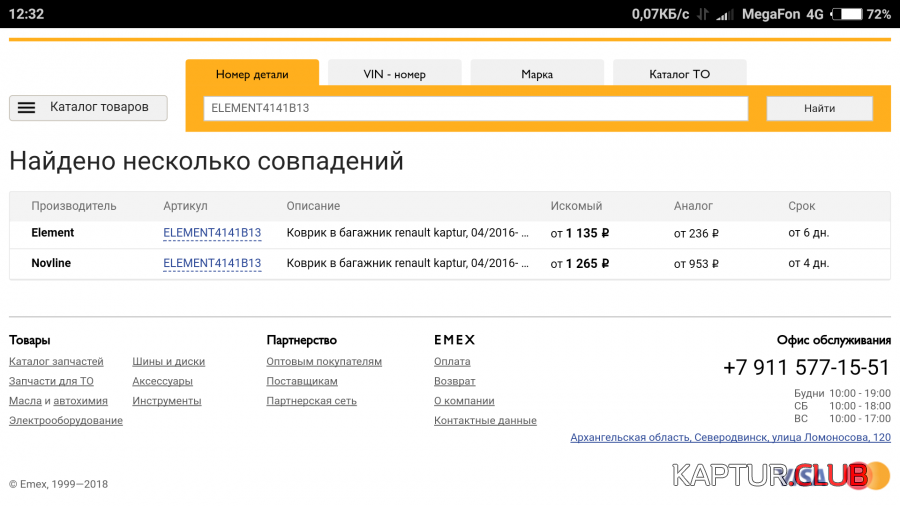The width and height of the screenshot is (900, 506).
Task: Click the Аналог column header
Action: coord(693,206)
